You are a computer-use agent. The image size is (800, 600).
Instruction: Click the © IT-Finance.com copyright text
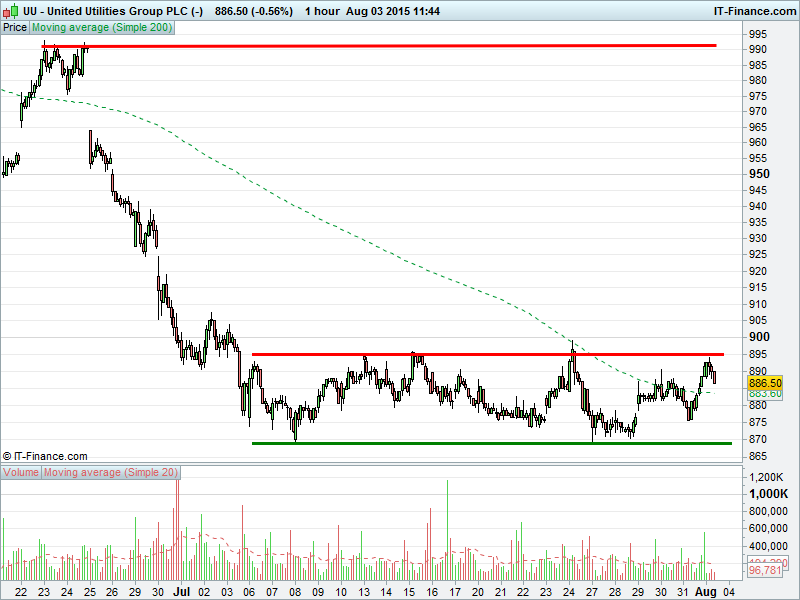(45, 456)
